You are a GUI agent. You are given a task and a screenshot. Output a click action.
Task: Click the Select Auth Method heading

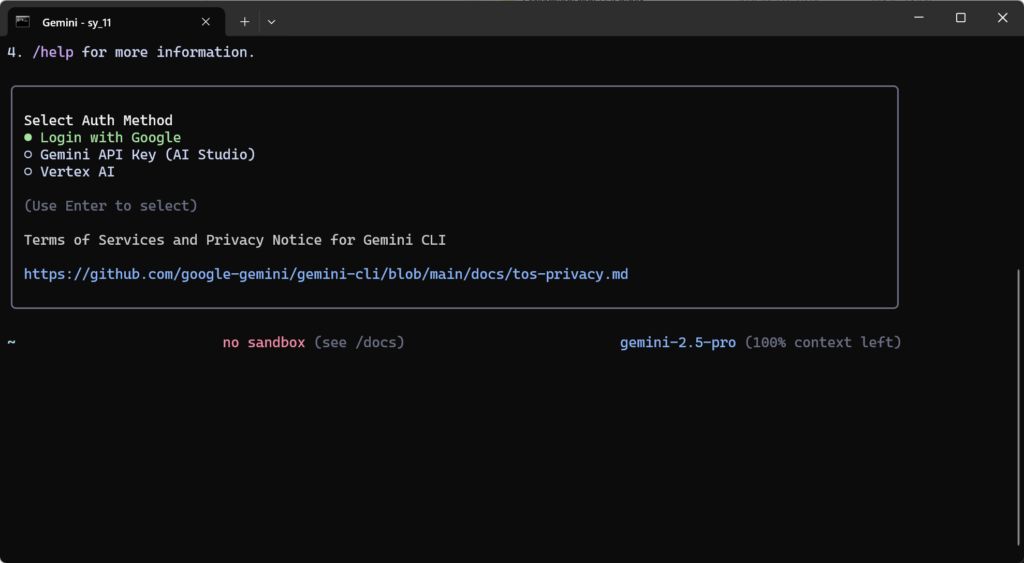point(98,121)
